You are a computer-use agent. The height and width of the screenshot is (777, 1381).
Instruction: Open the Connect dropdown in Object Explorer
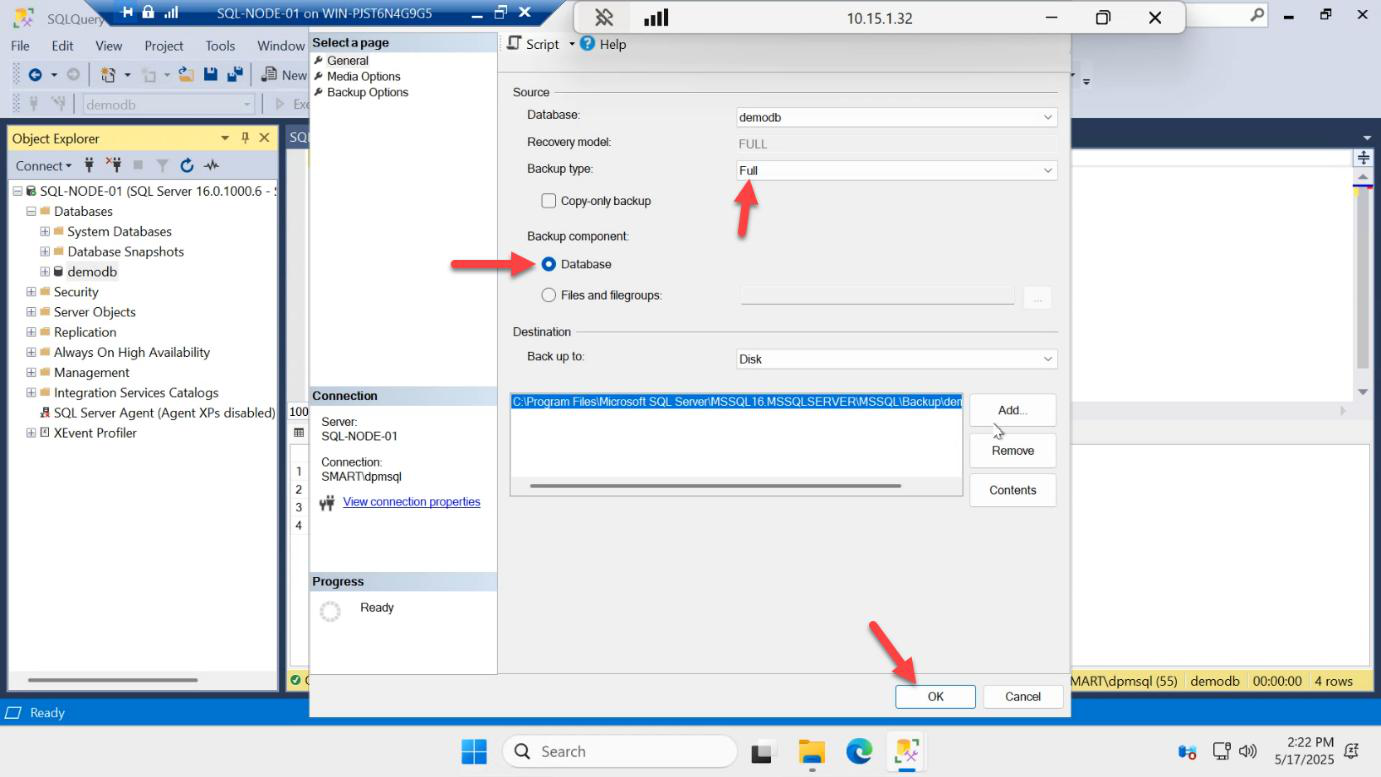[x=43, y=165]
